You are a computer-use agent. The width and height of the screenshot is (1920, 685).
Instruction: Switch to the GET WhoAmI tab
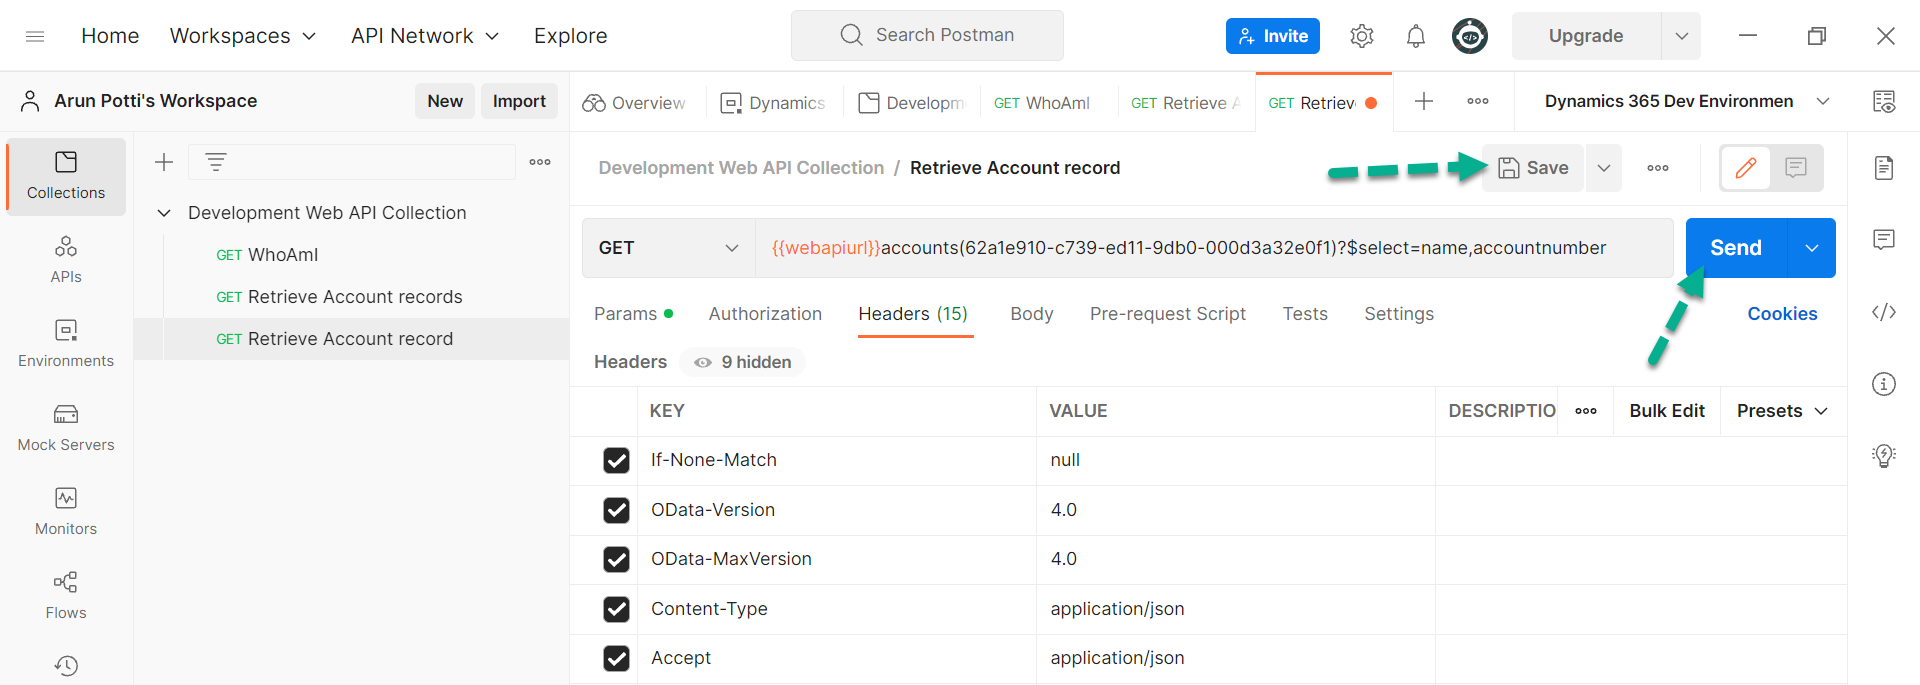(1042, 102)
